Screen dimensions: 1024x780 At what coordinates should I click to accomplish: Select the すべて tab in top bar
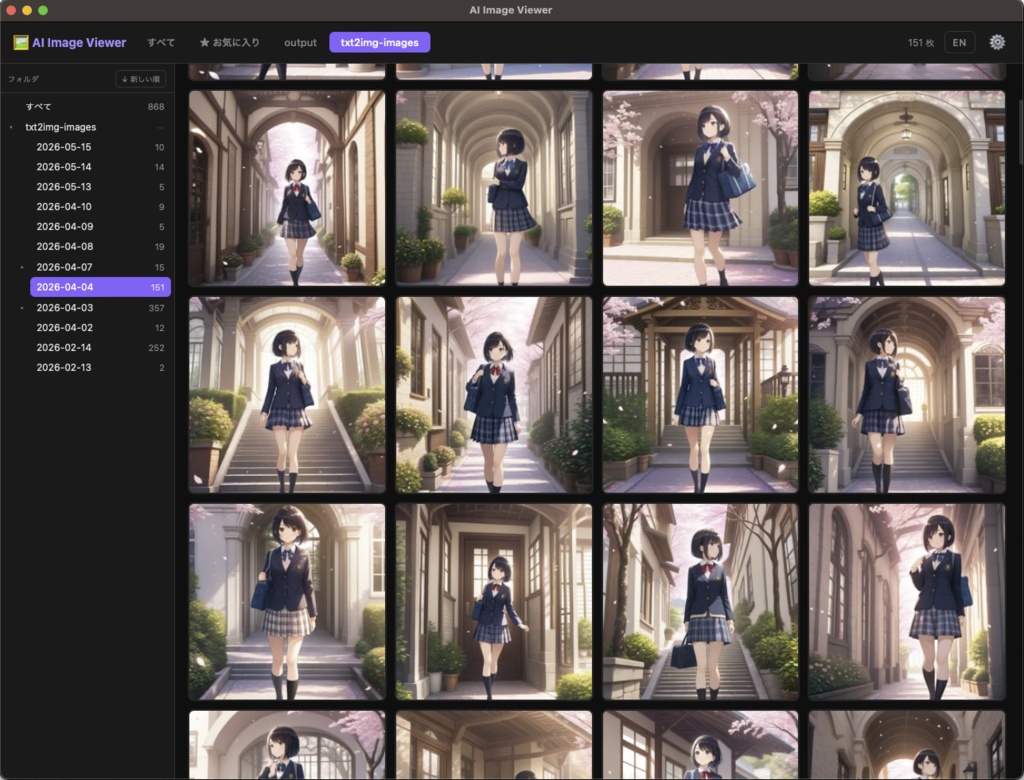pos(161,42)
